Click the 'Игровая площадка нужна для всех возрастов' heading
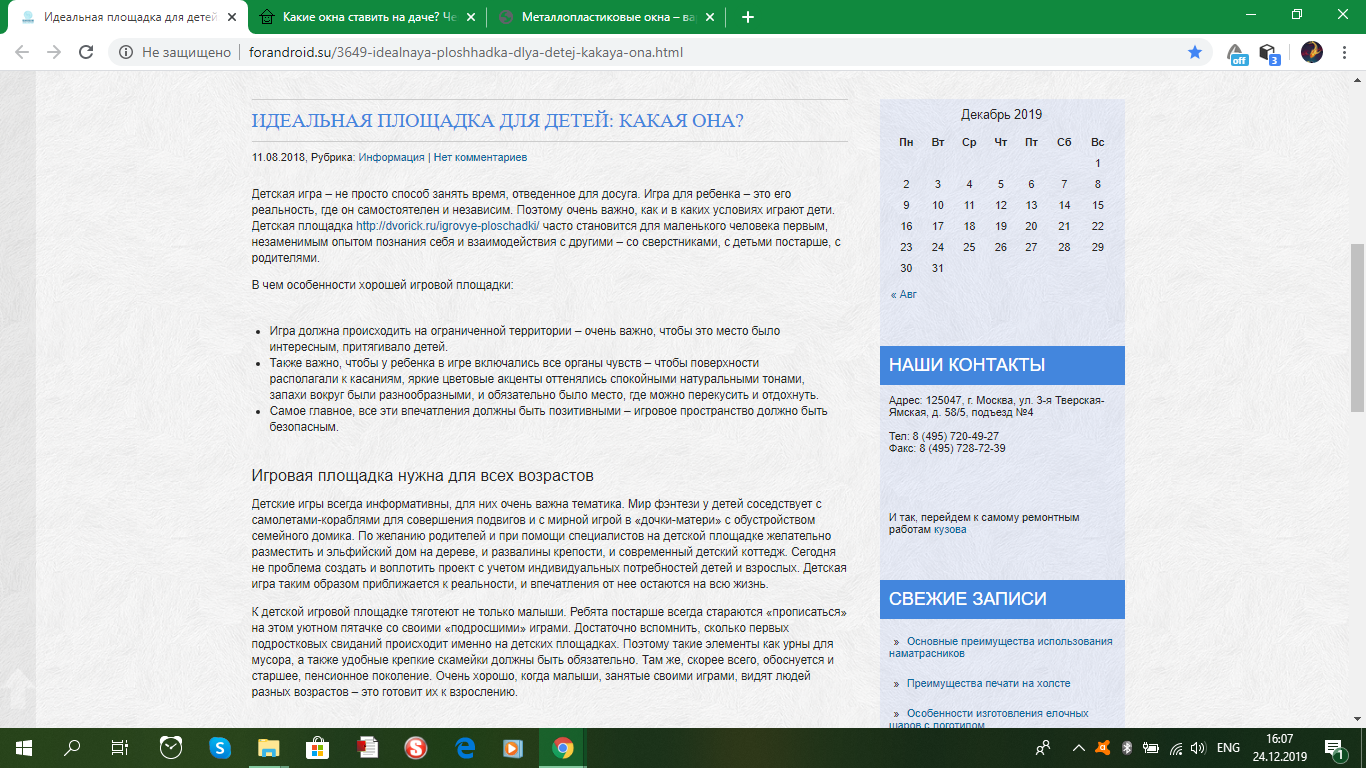Screen dimensions: 1366x768 (423, 474)
